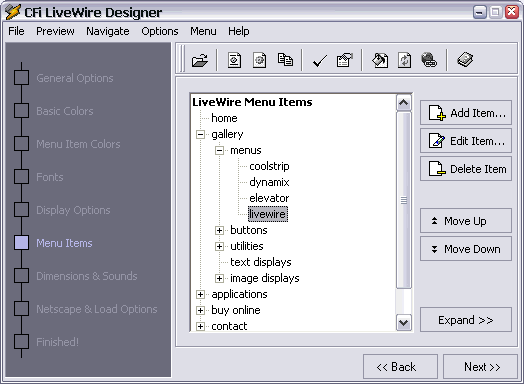
Task: Open the File menu
Action: [x=16, y=31]
